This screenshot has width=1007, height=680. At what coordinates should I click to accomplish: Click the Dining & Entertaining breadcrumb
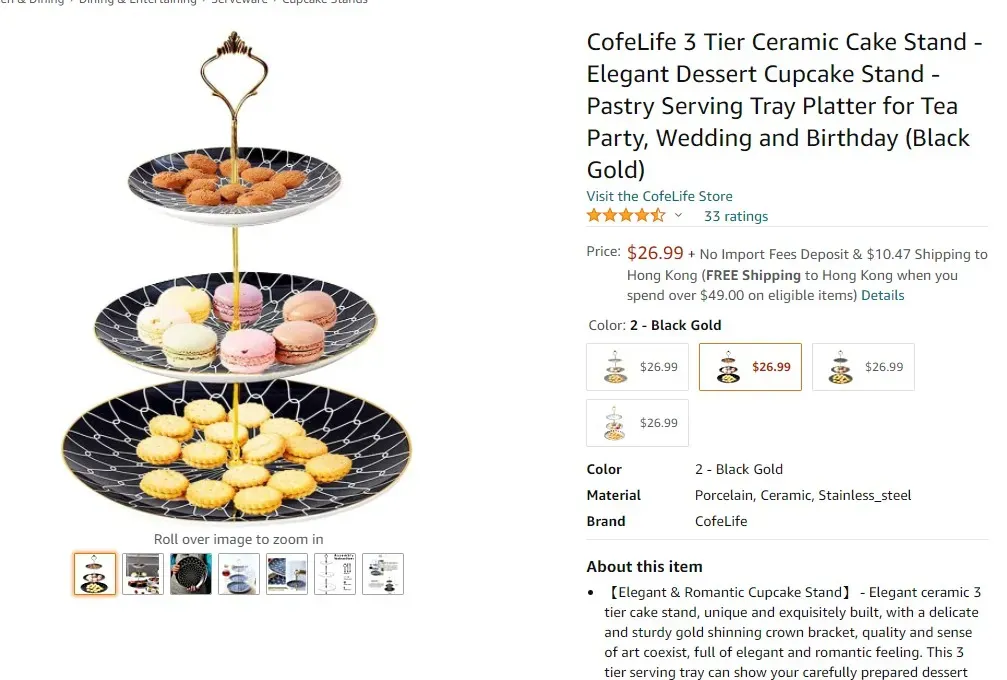(x=137, y=2)
